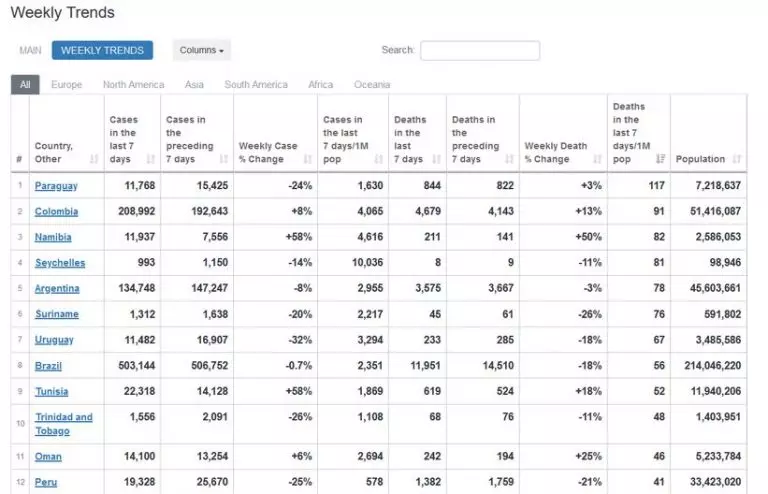Switch to the MAIN view tab
768x494 pixels.
tap(31, 50)
